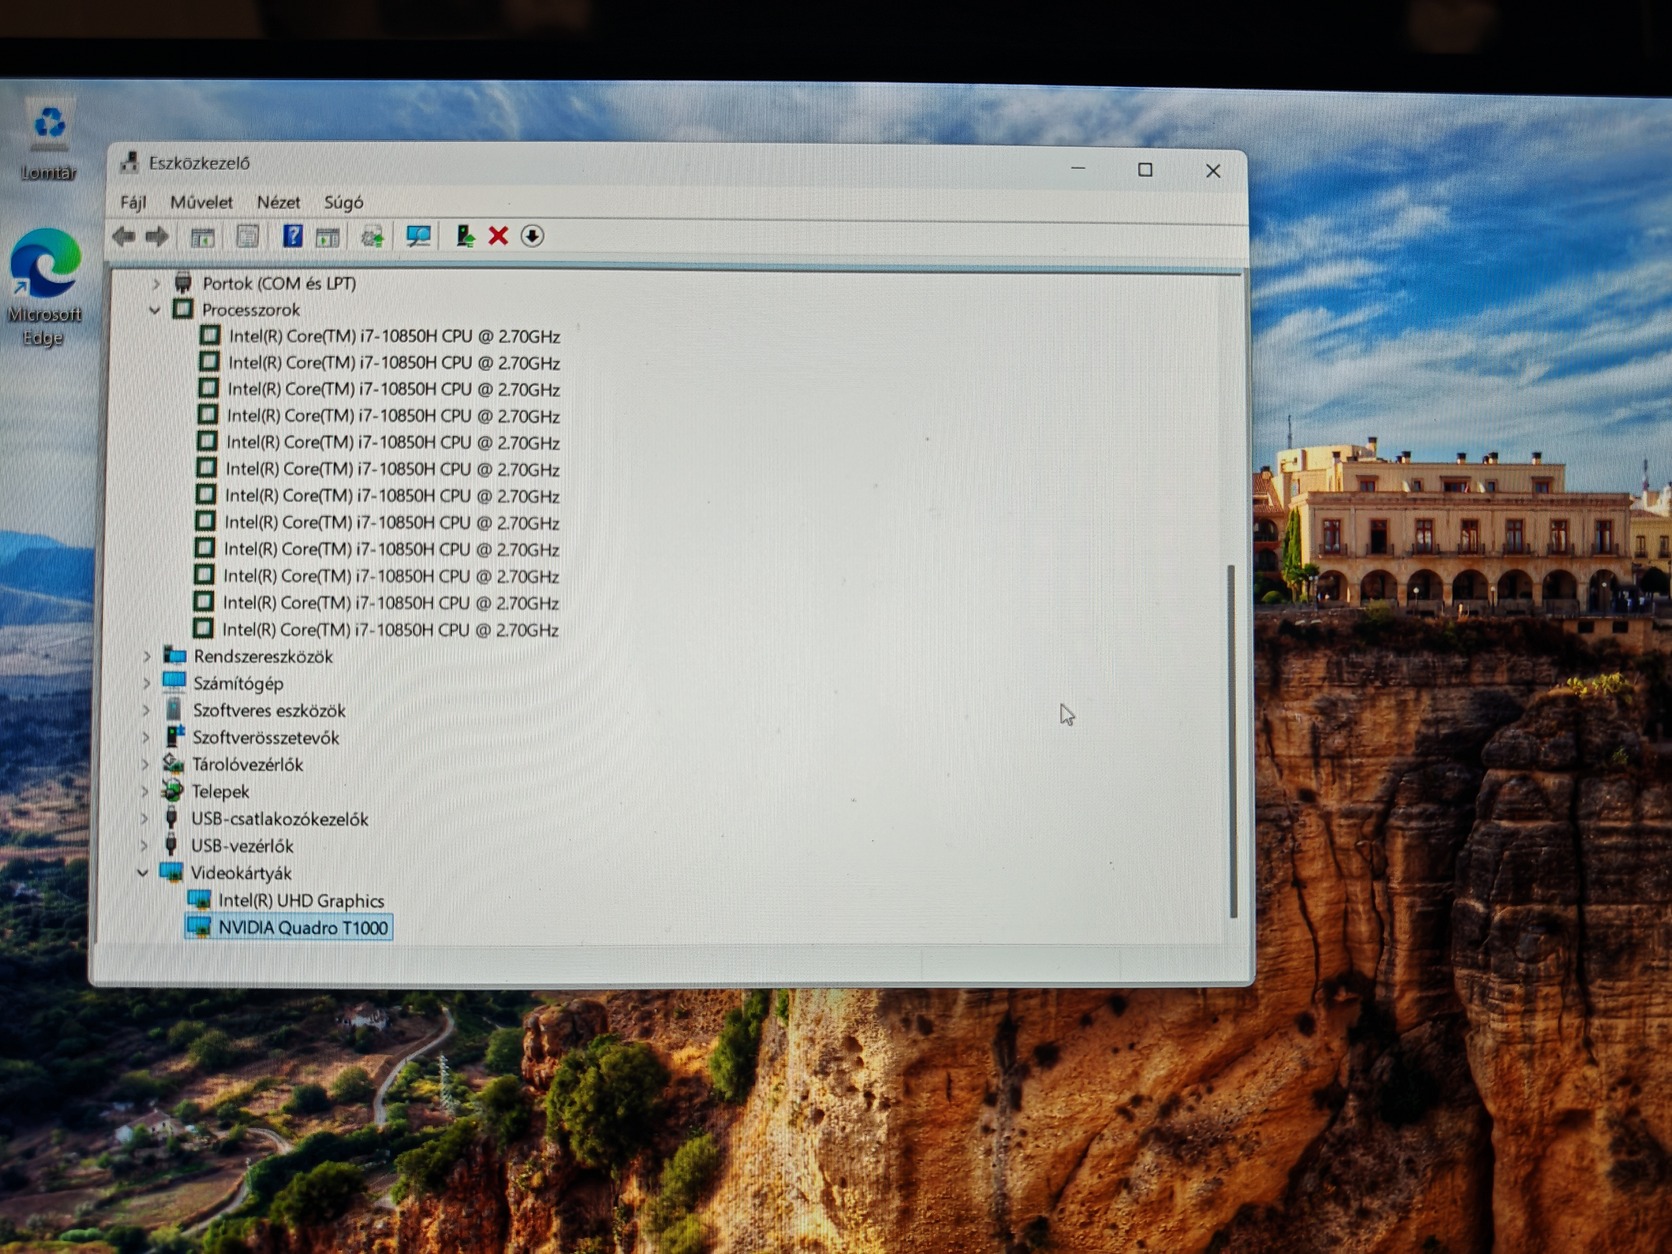The image size is (1672, 1254).
Task: Expand the USB-csatlakozókezelők node
Action: (x=144, y=819)
